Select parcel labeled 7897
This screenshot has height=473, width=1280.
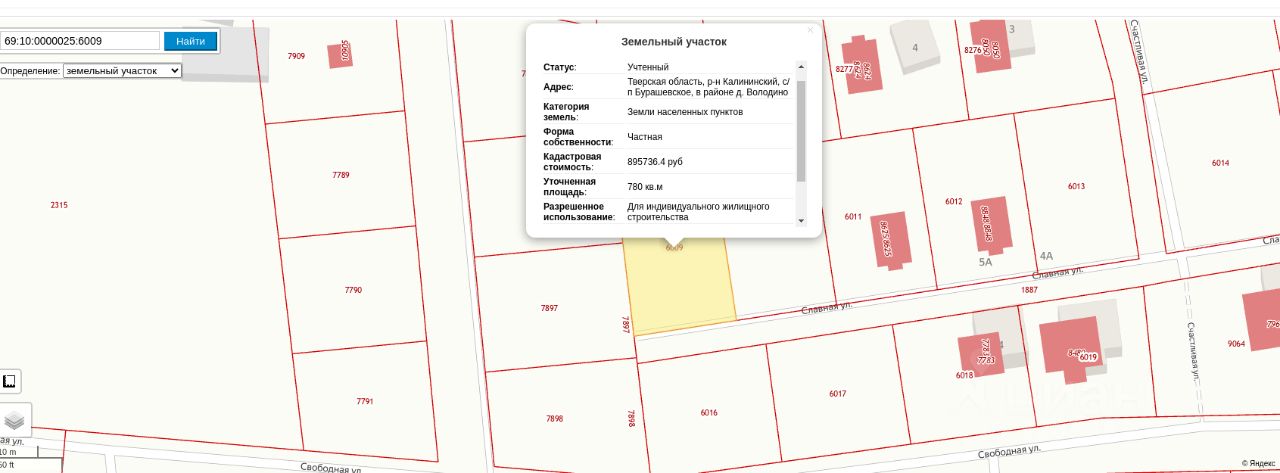click(x=549, y=308)
